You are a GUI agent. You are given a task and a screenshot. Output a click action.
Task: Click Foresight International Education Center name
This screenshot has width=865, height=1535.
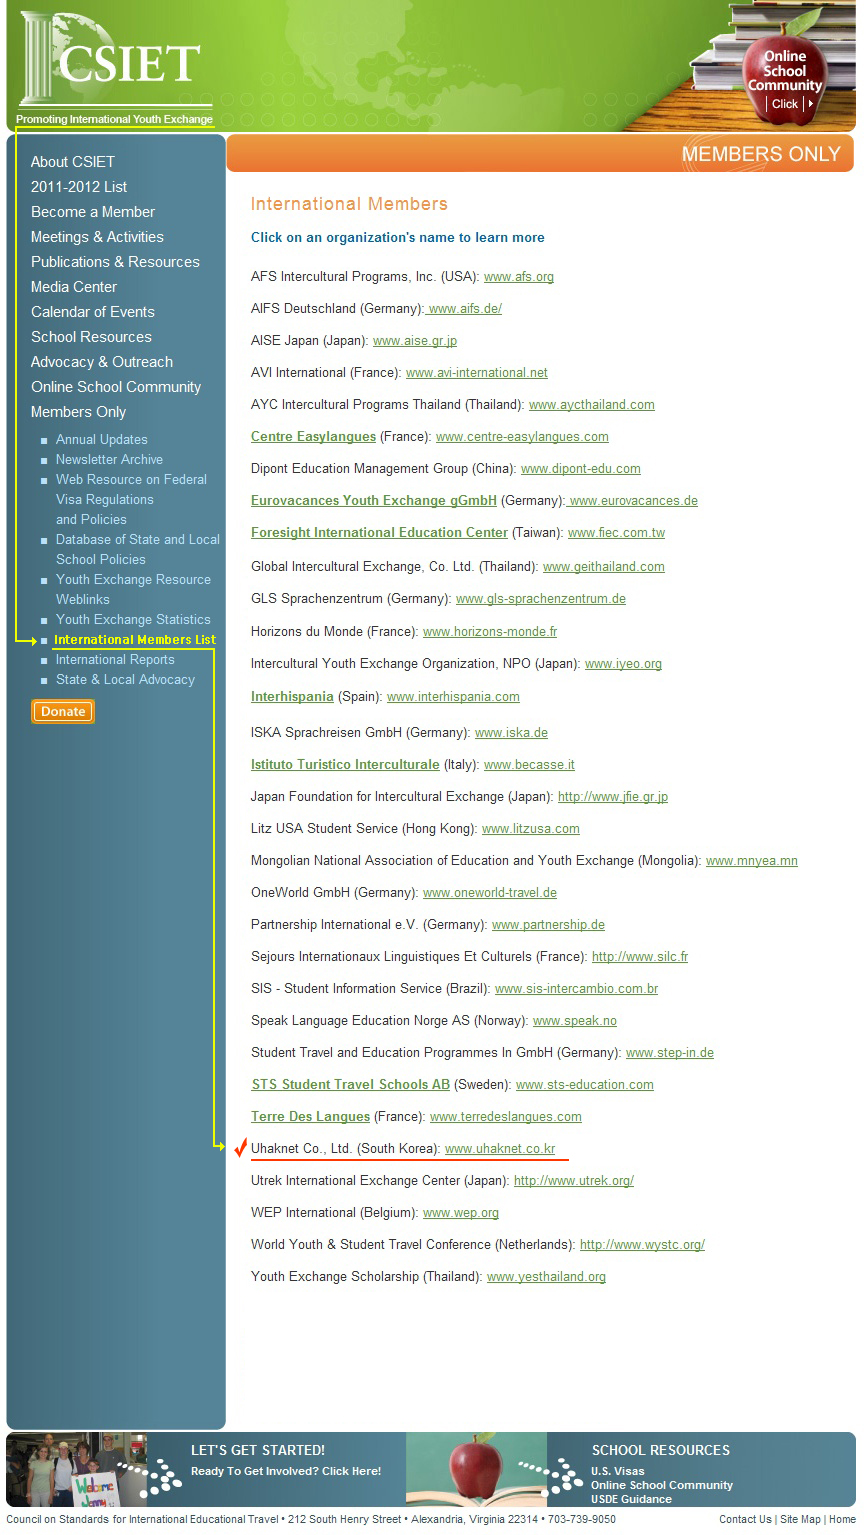point(379,532)
